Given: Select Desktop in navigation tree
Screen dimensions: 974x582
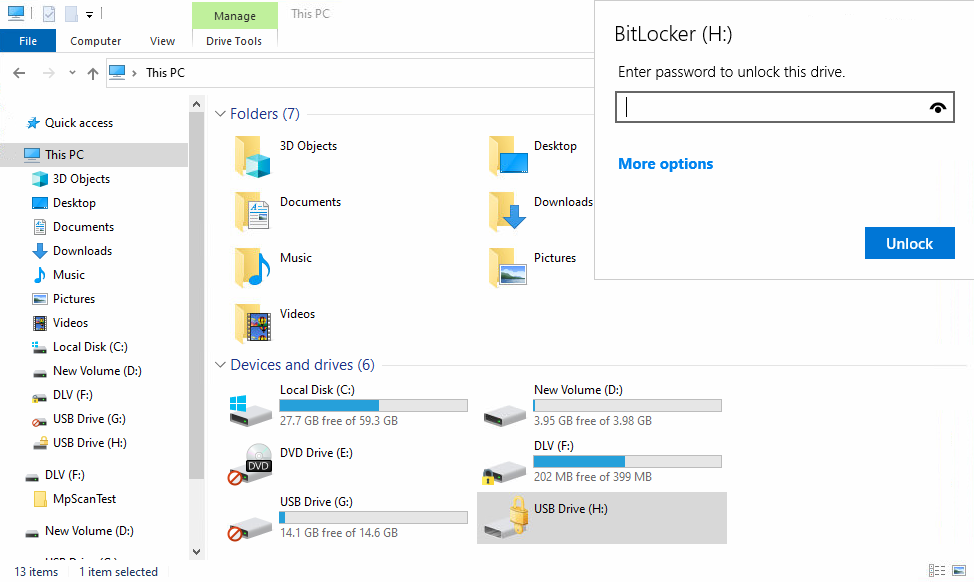Looking at the screenshot, I should 75,203.
